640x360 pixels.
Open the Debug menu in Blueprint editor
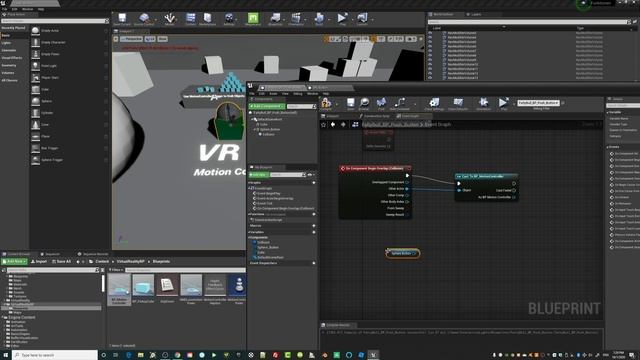click(x=298, y=94)
